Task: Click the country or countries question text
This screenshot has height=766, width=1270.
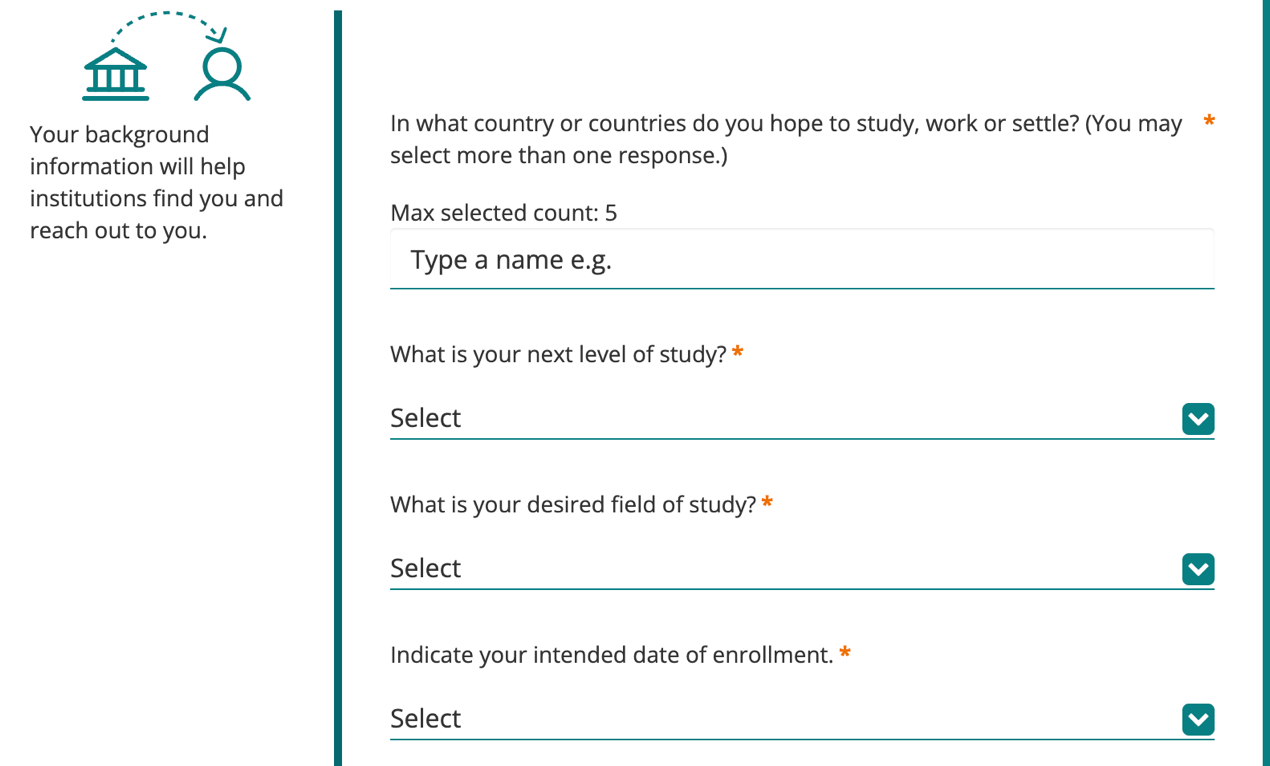Action: 785,139
